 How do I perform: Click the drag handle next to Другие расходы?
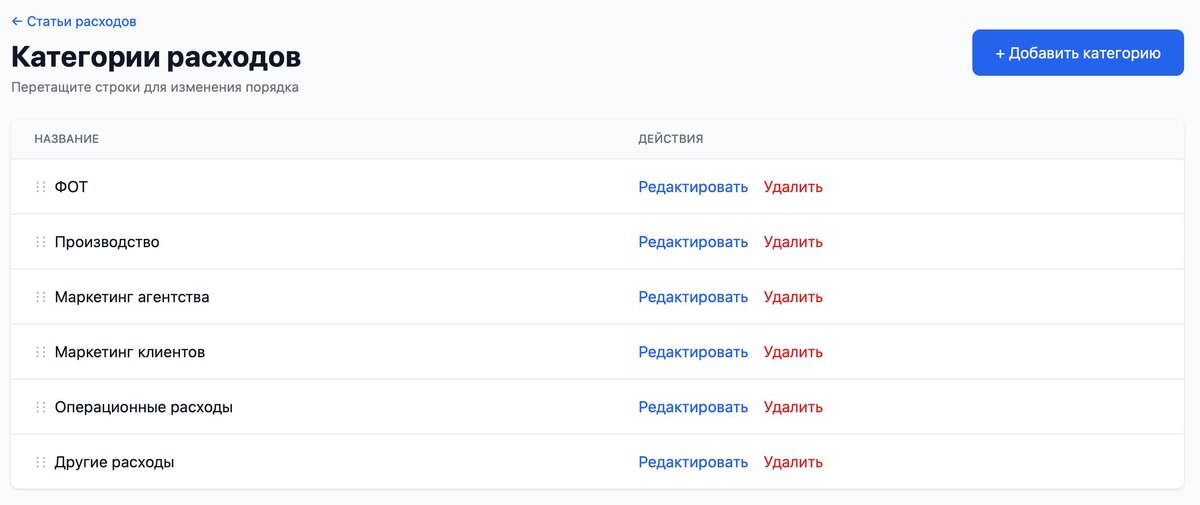coord(41,462)
